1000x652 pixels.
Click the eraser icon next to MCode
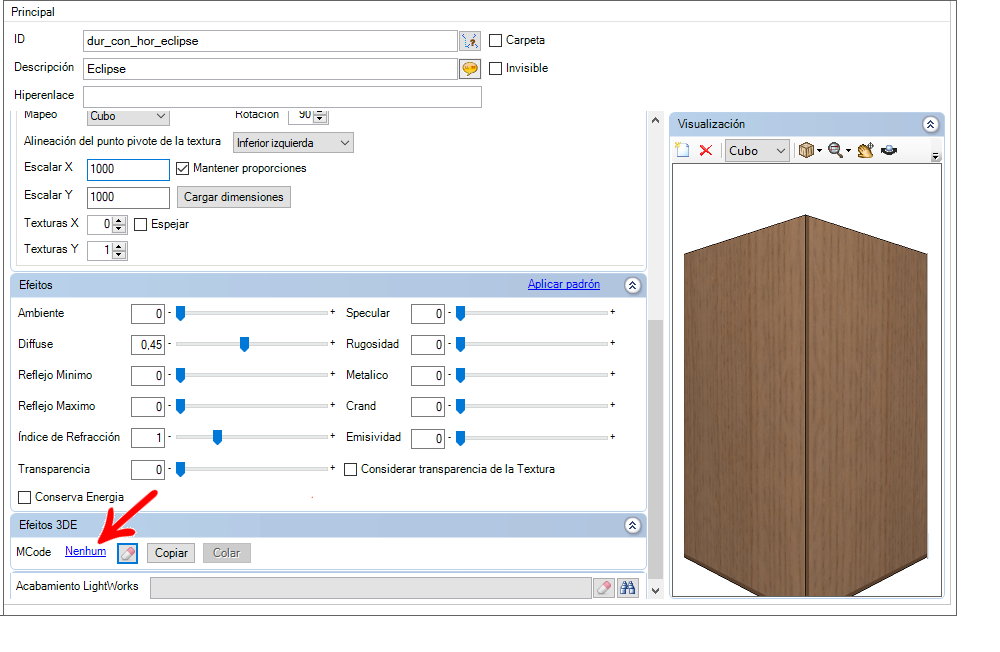(127, 553)
